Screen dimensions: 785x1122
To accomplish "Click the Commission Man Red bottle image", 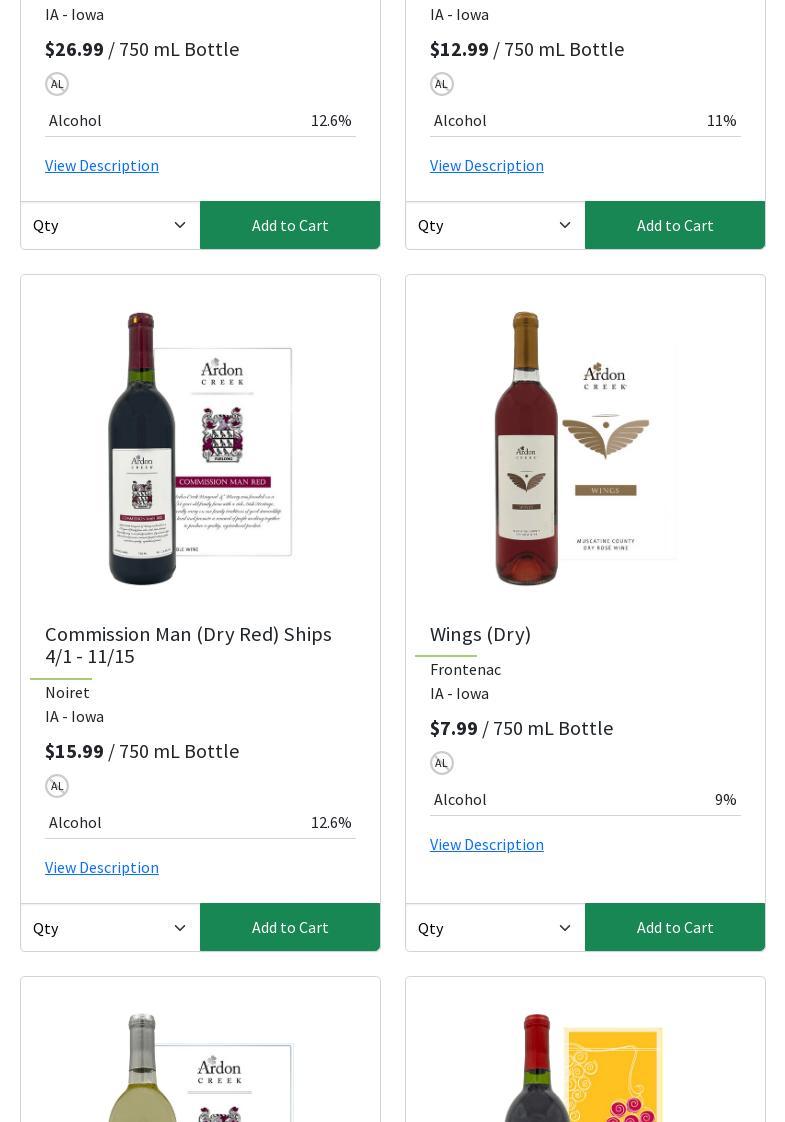I will (x=200, y=449).
